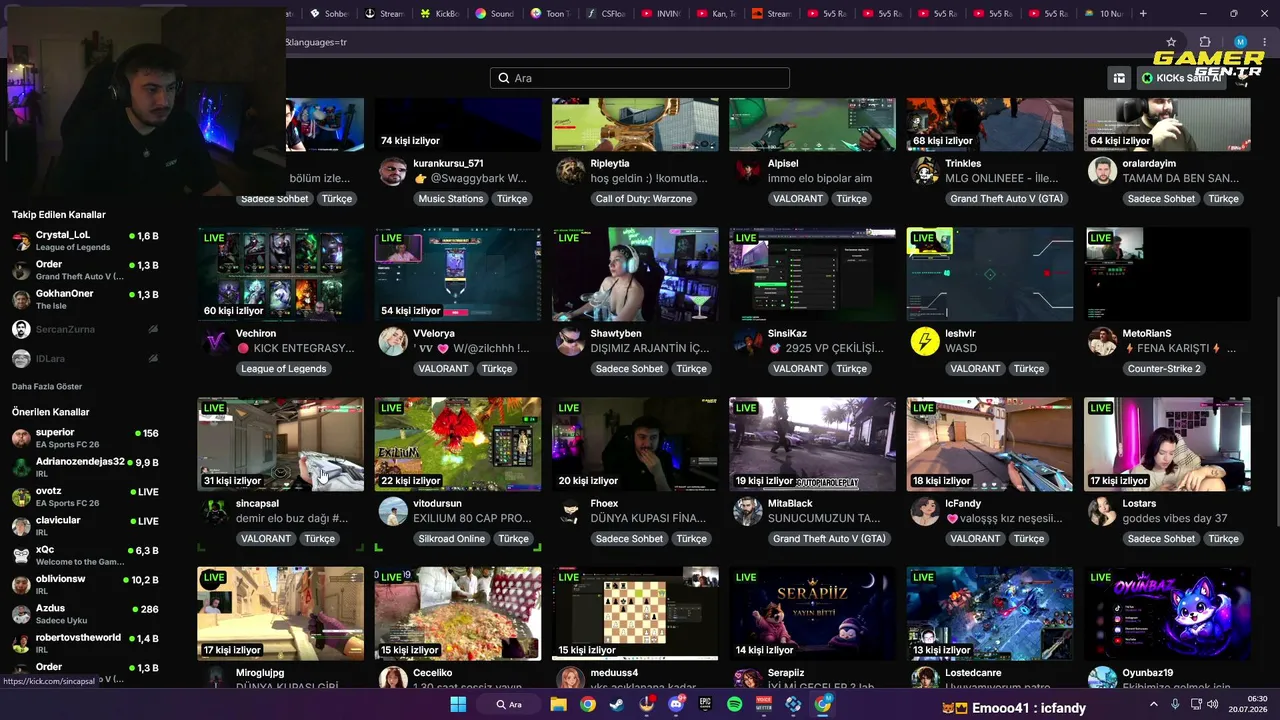The height and width of the screenshot is (720, 1280).
Task: Click GokhanOner's avatar in followed channels
Action: [21, 300]
